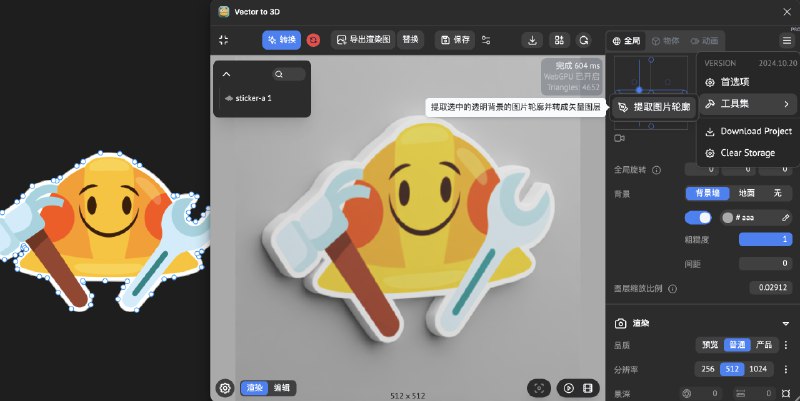This screenshot has height=401, width=800.
Task: Click the eyedropper icon in color field
Action: [x=785, y=218]
